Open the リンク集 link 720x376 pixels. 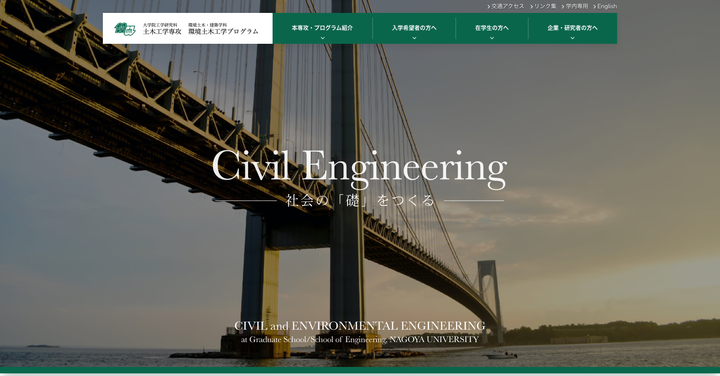[545, 6]
